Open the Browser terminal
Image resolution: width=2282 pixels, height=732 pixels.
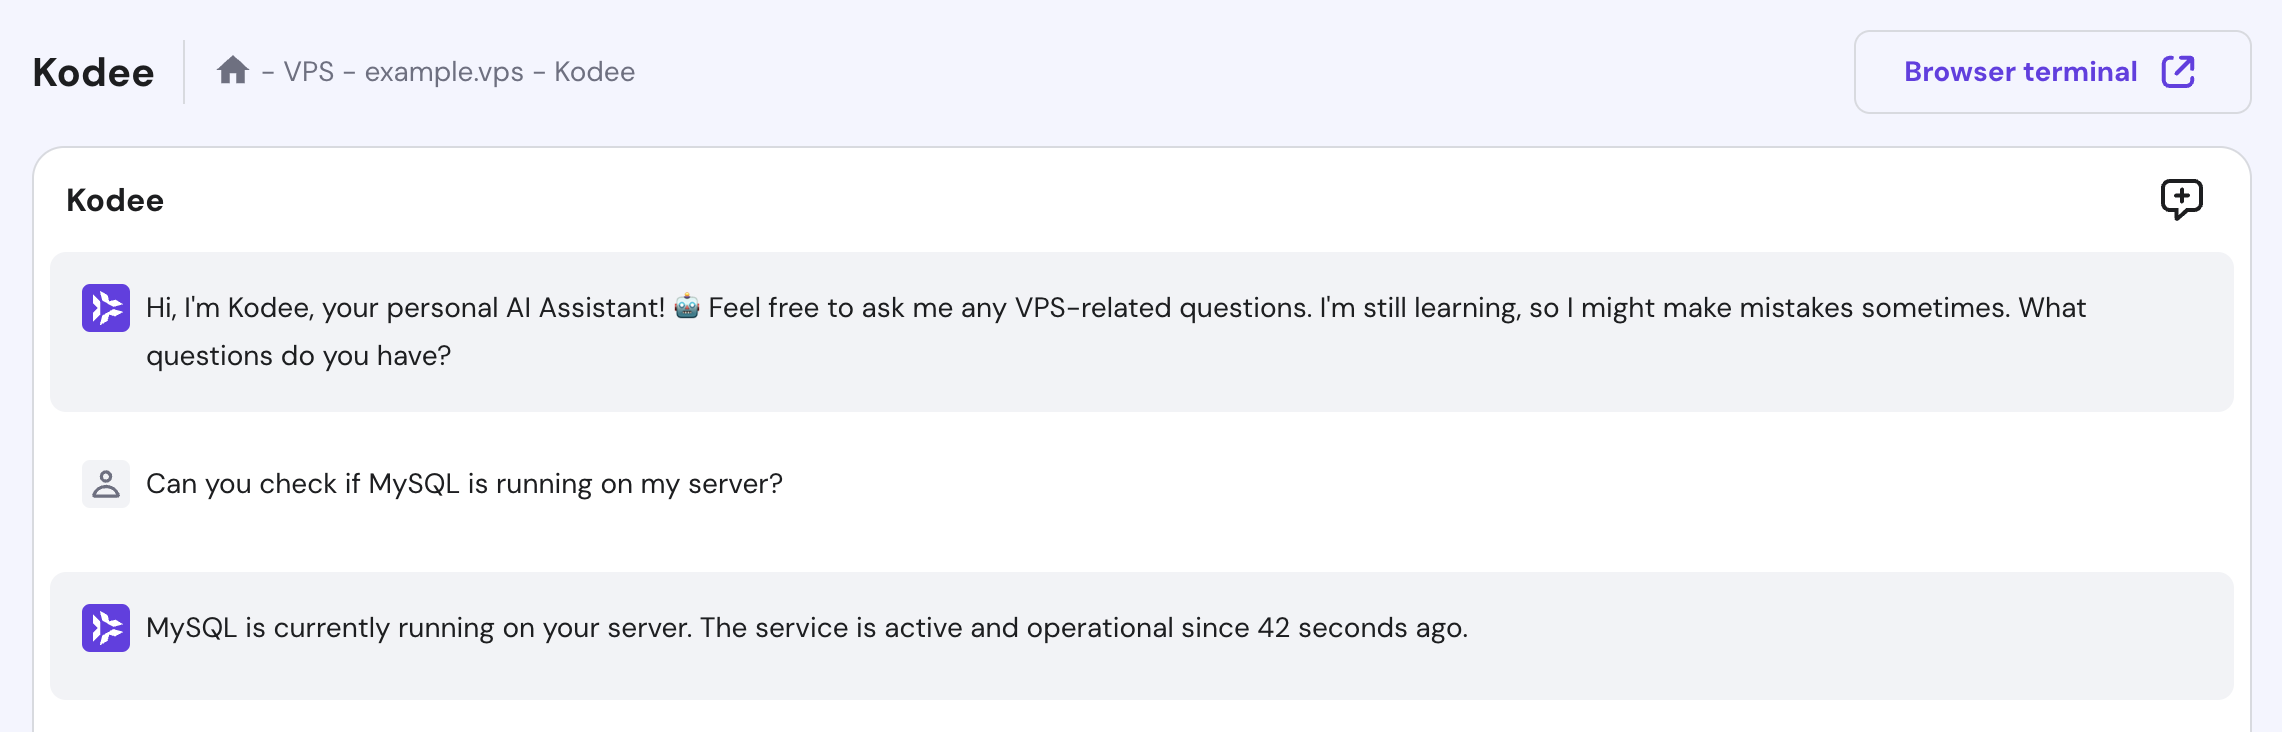tap(2021, 72)
